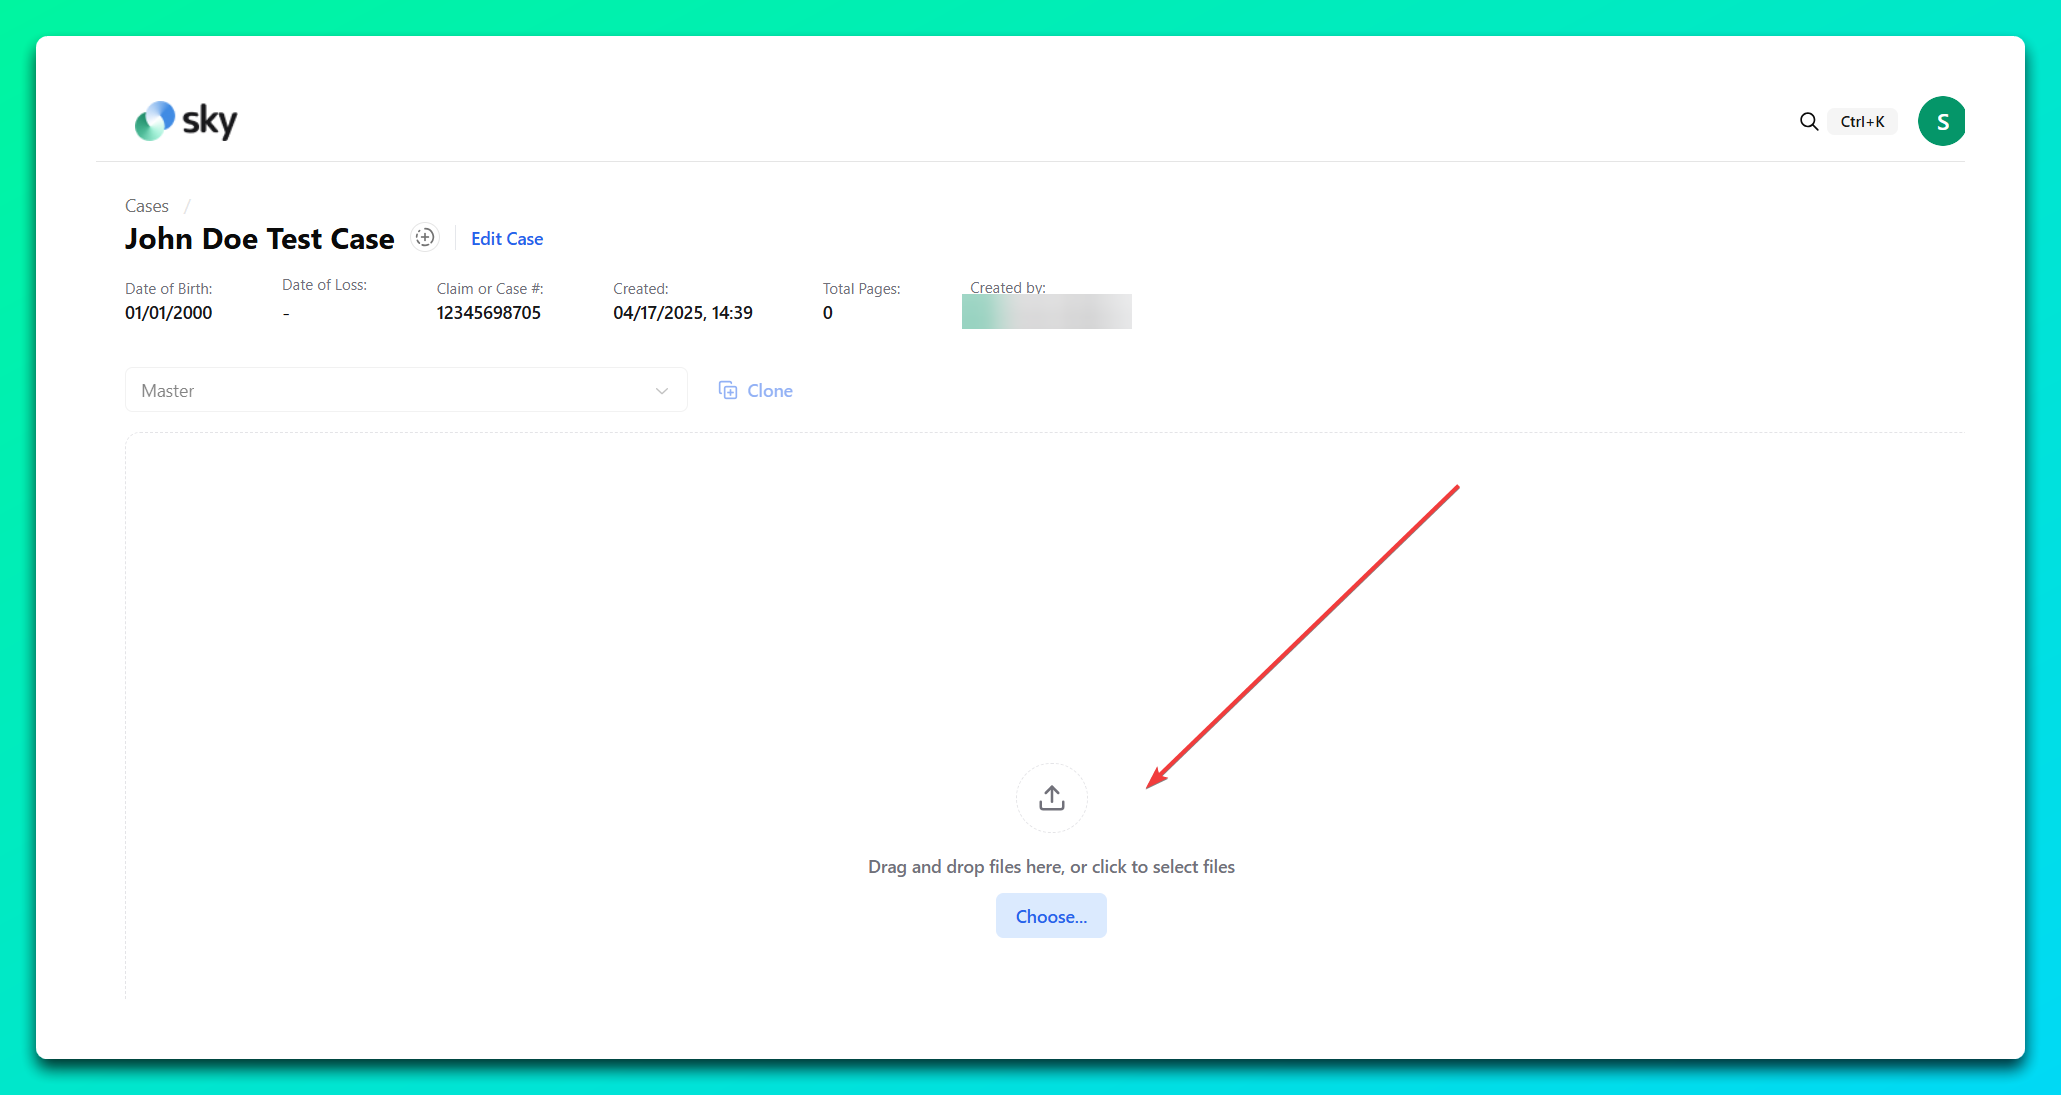The image size is (2061, 1095).
Task: Click the Clone duplicate icon
Action: pos(728,390)
